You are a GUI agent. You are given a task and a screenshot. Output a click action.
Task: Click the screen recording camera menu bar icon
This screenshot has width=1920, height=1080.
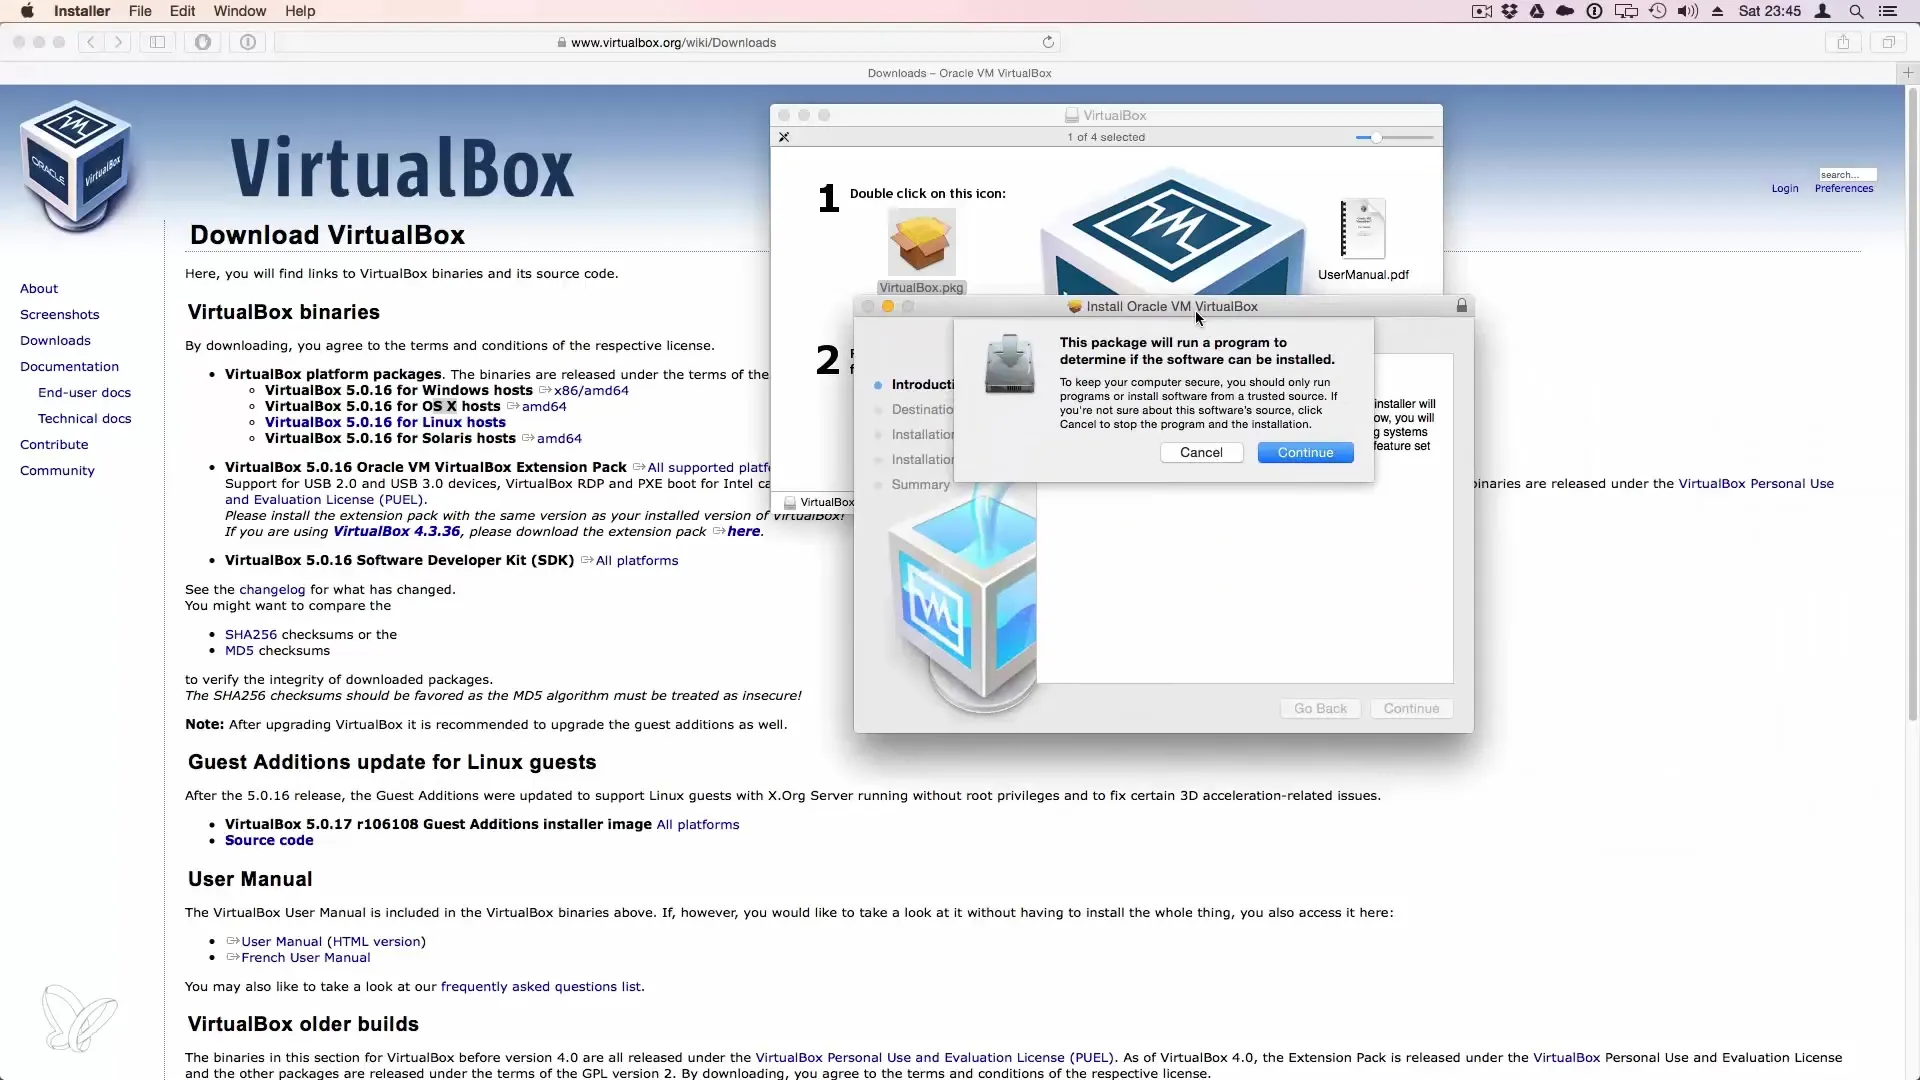pos(1482,11)
